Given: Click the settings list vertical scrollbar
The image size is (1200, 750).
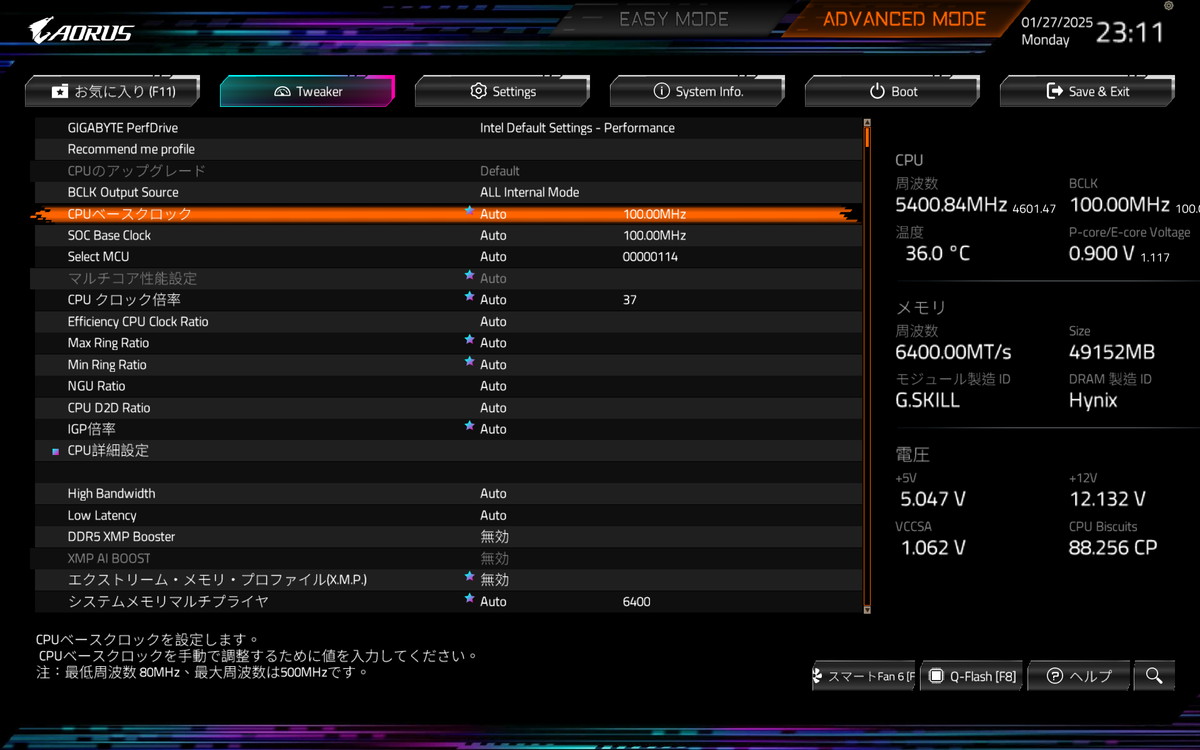Looking at the screenshot, I should [867, 370].
